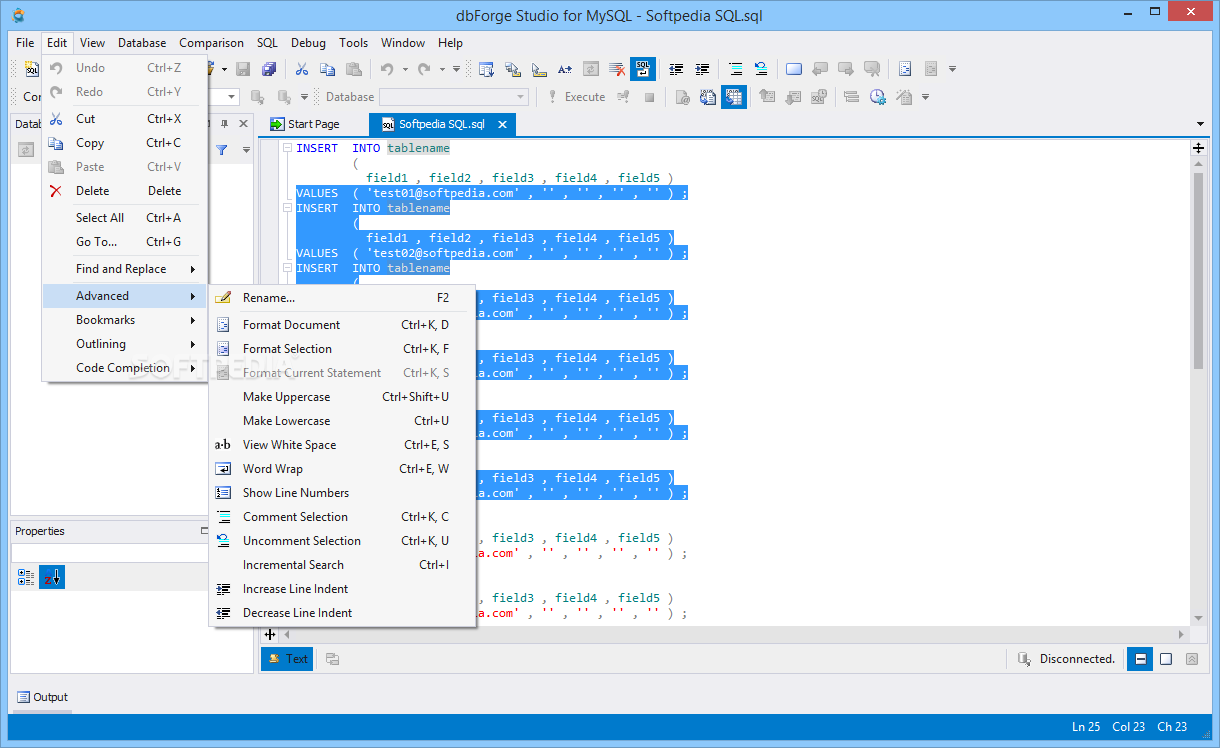Click Format Selection command
Viewport: 1220px width, 748px height.
(x=341, y=349)
